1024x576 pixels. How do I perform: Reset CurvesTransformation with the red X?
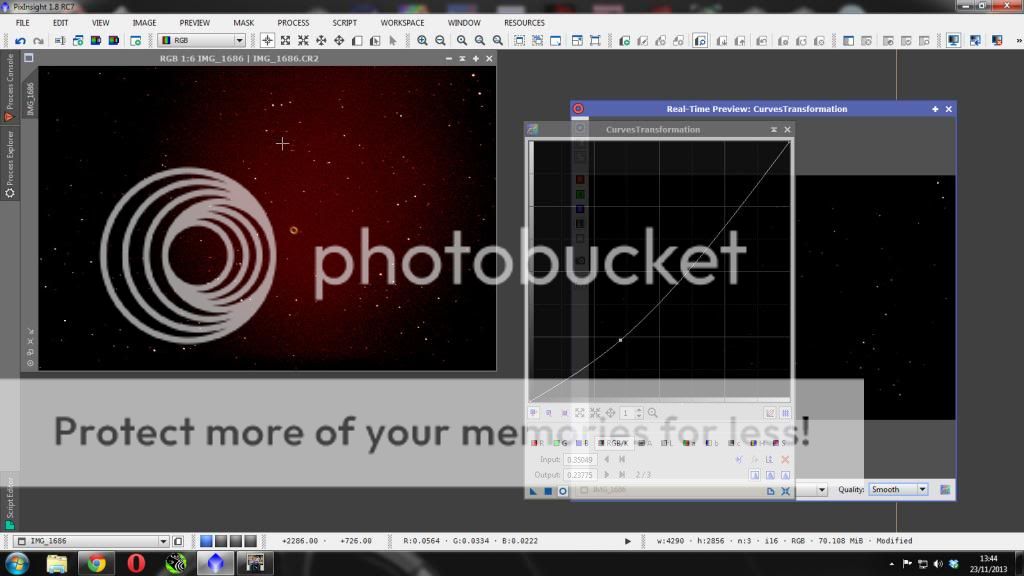point(784,459)
